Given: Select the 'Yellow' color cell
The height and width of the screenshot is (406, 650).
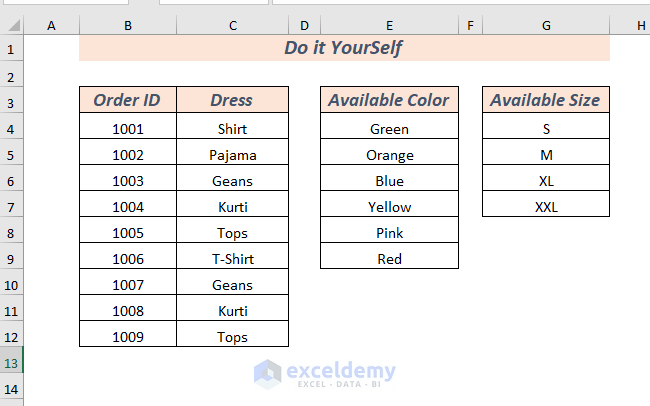Looking at the screenshot, I should click(x=389, y=207).
